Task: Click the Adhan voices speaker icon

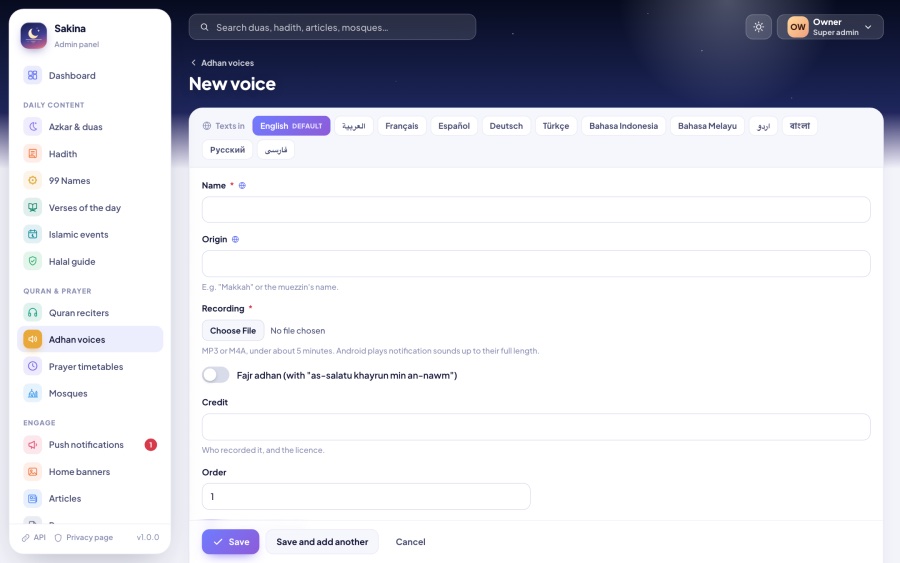Action: (x=33, y=339)
